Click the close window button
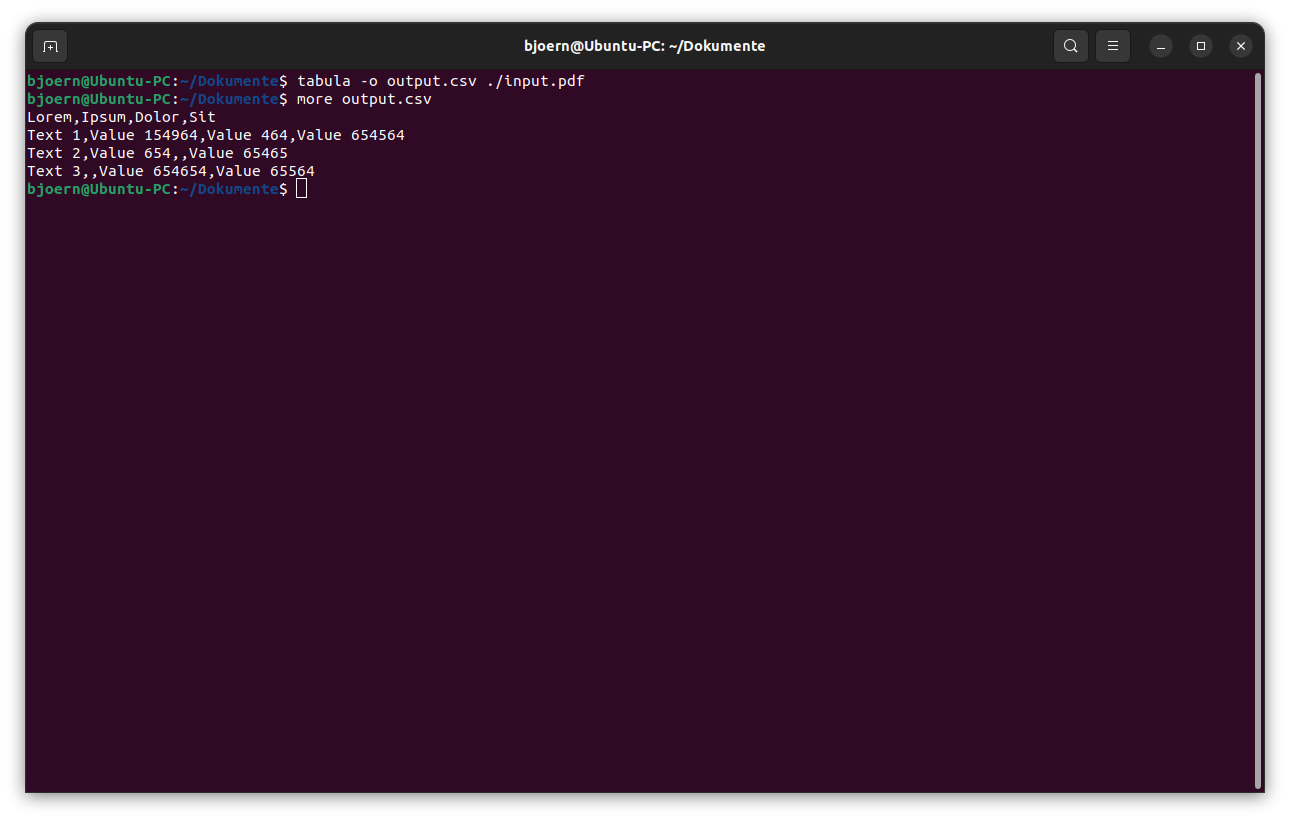The image size is (1290, 821). click(x=1240, y=46)
